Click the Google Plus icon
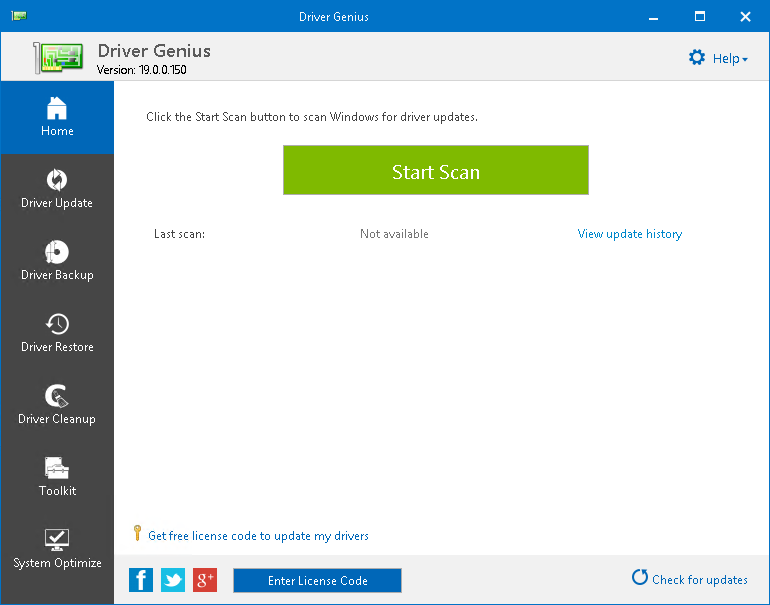Image resolution: width=770 pixels, height=605 pixels. 205,580
